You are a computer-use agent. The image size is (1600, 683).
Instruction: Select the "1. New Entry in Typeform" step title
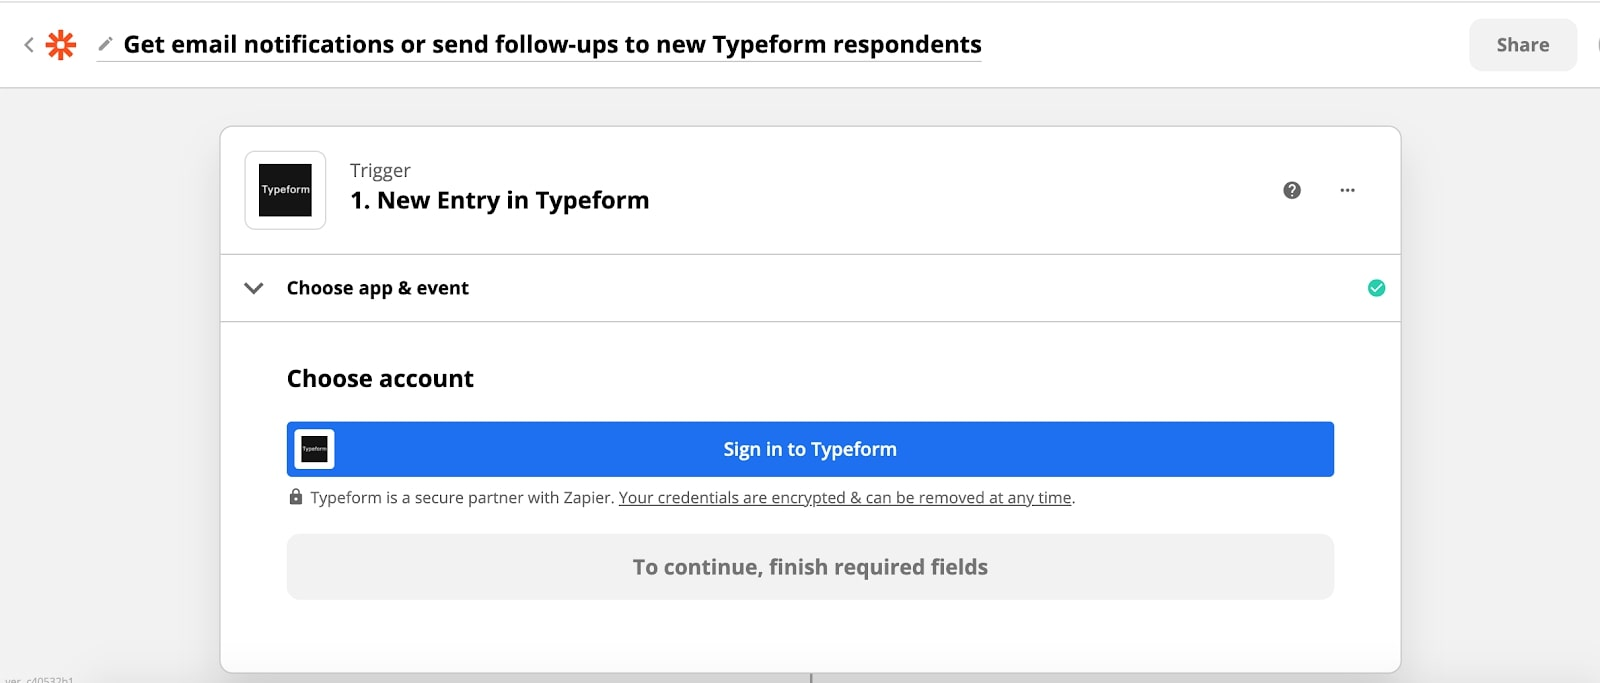(x=499, y=201)
